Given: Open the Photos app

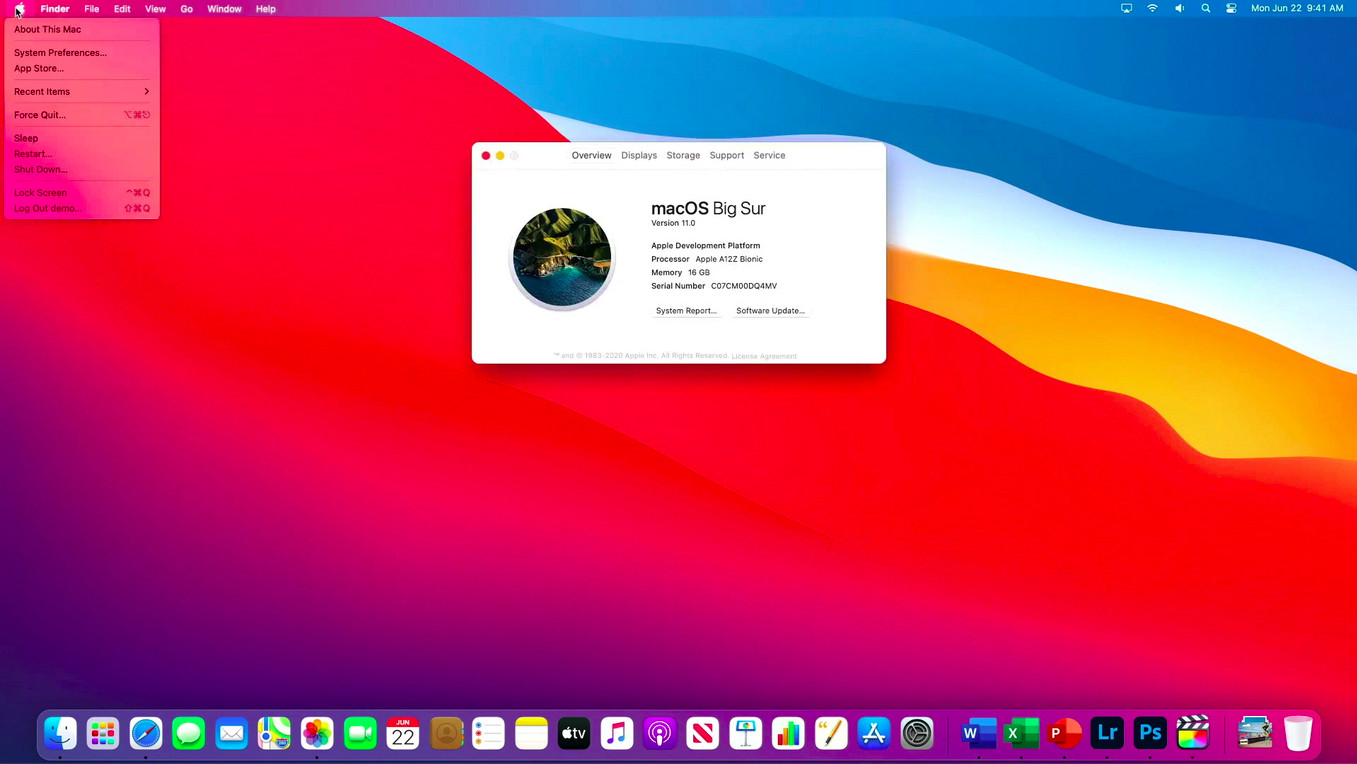Looking at the screenshot, I should pos(316,733).
